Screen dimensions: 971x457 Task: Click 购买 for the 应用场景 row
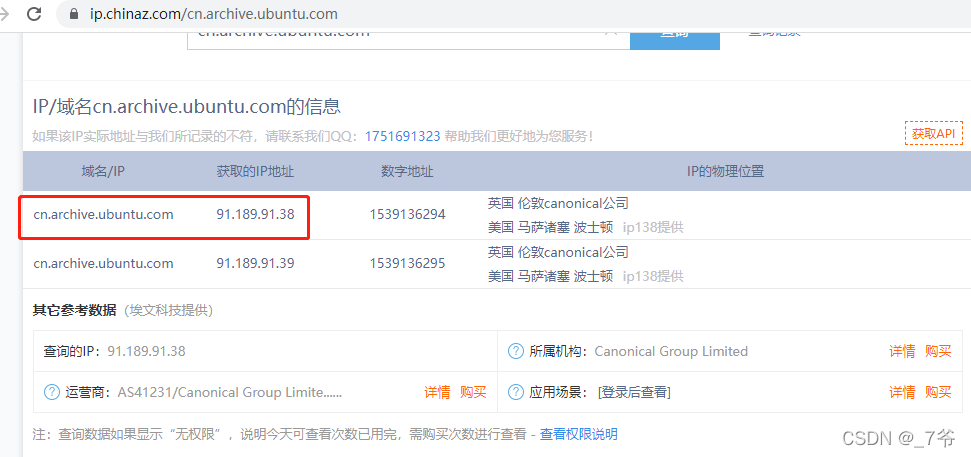938,392
